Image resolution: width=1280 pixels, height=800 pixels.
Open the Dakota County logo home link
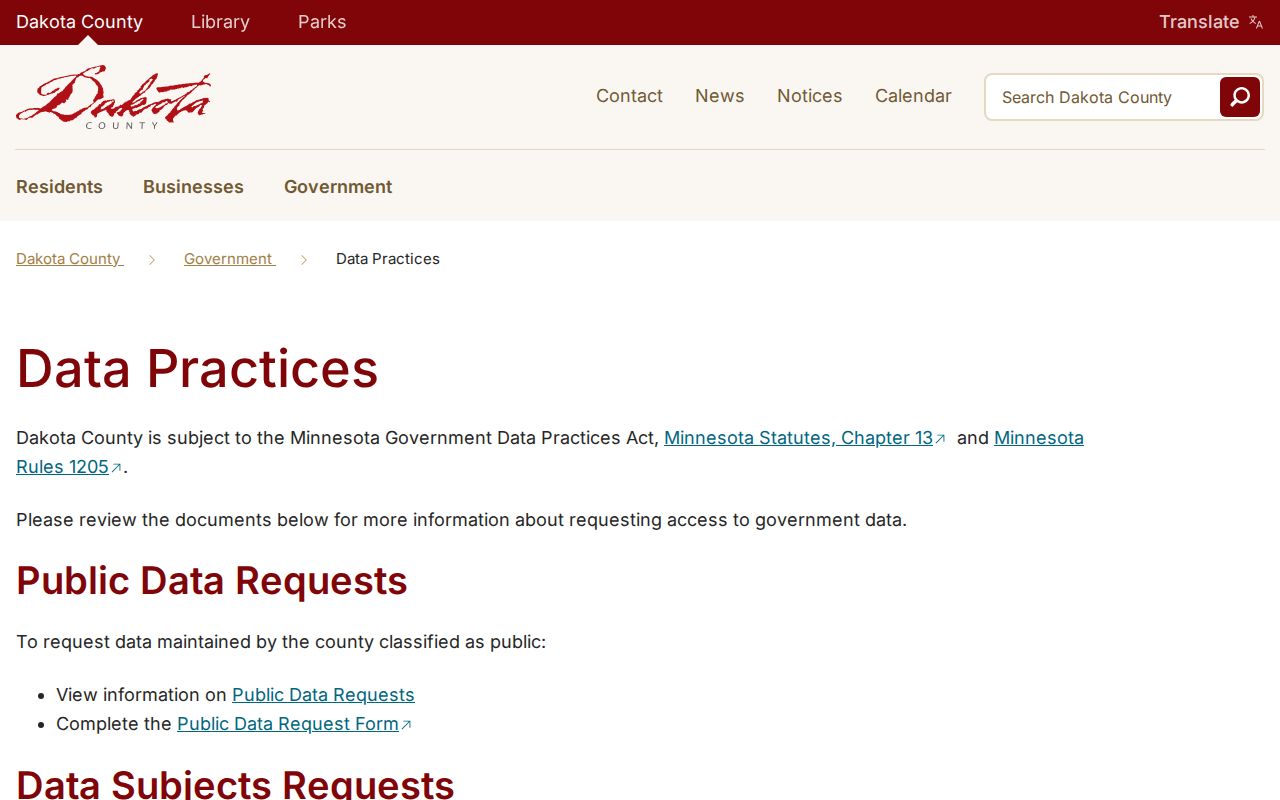coord(113,97)
